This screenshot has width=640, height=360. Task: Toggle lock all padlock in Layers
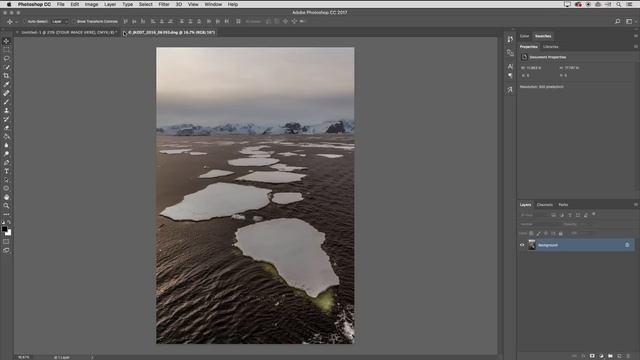tap(560, 233)
